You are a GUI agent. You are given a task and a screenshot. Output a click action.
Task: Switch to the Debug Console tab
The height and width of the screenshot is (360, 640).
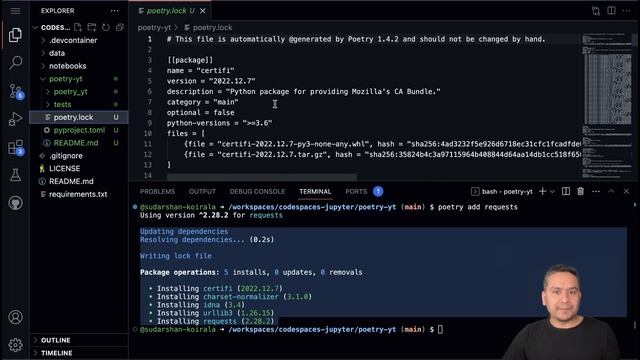click(x=257, y=191)
